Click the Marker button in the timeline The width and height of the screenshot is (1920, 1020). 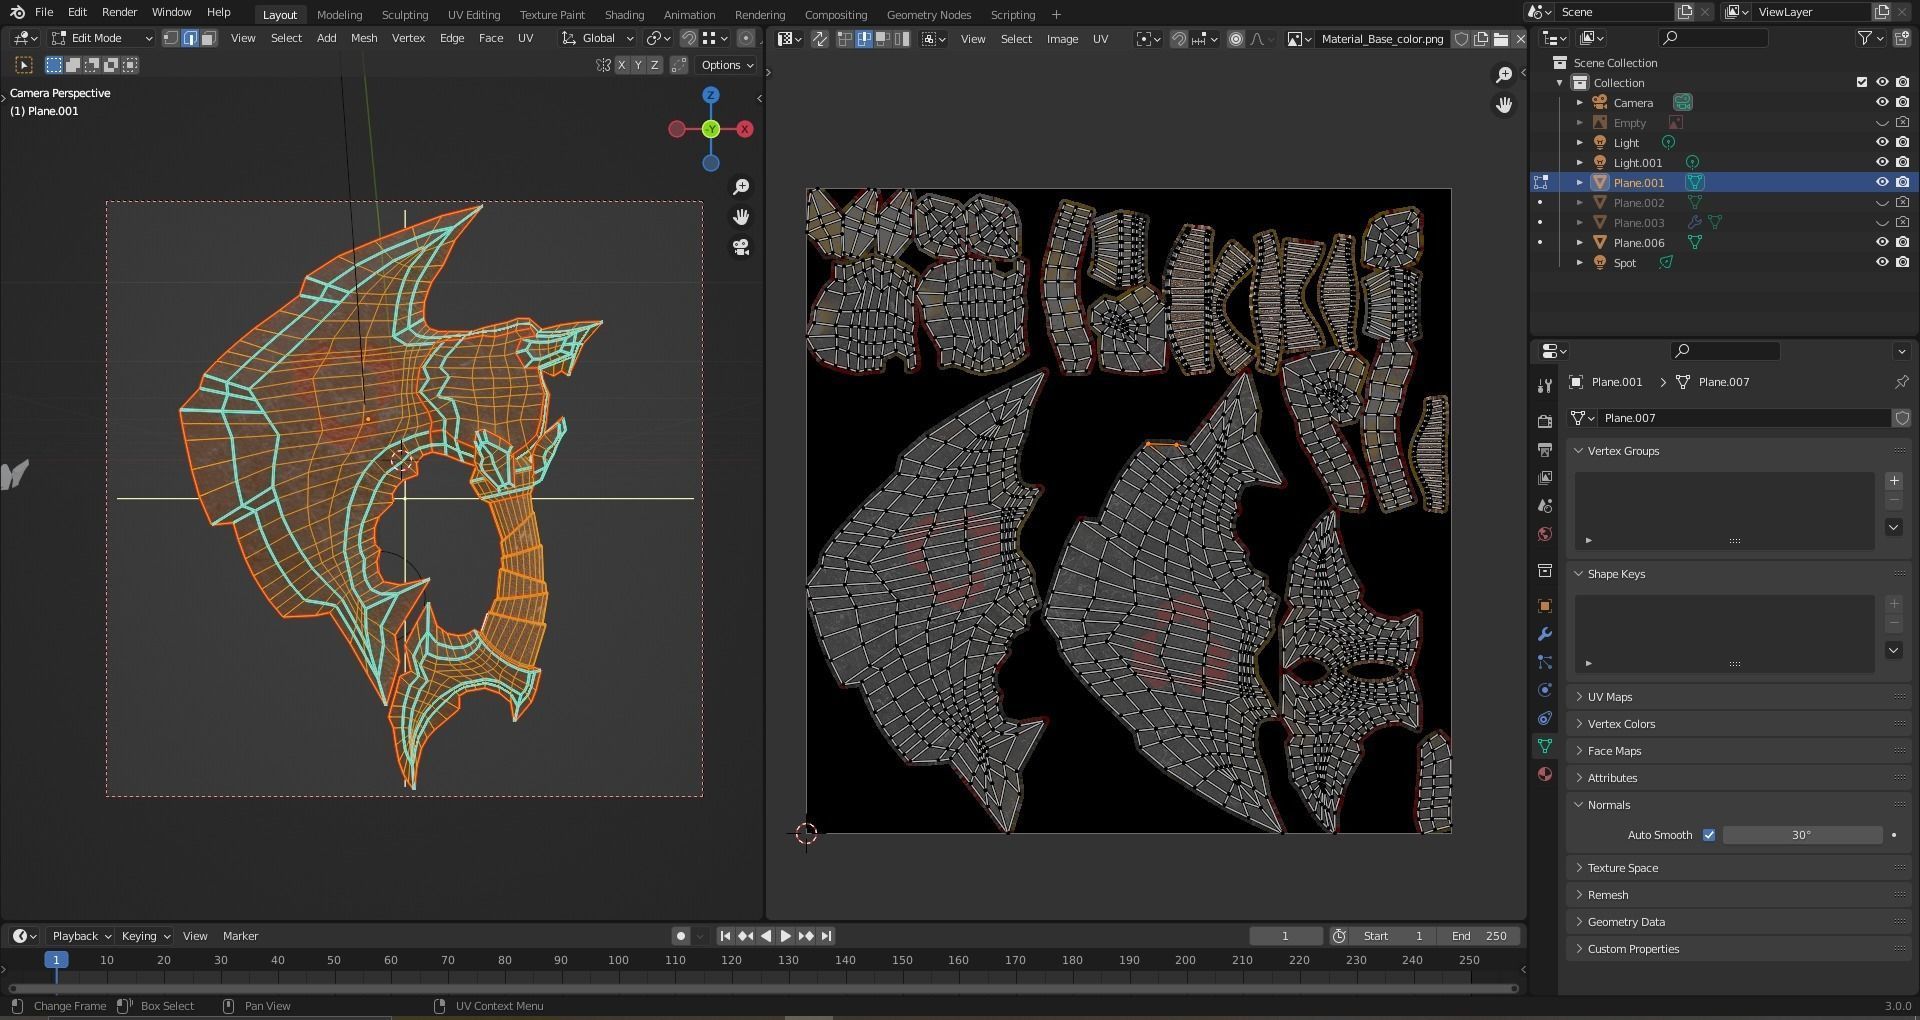pos(240,936)
